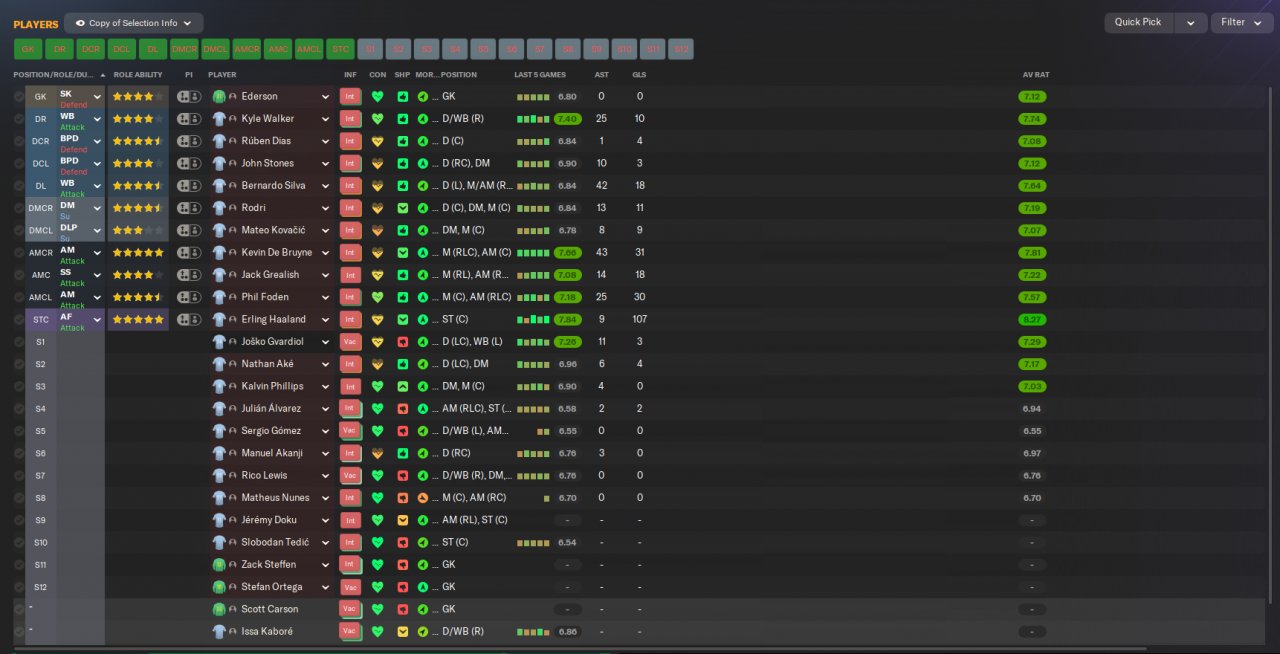Open player instructions icon for Kevin De Bruyne
Image resolution: width=1280 pixels, height=654 pixels.
[x=188, y=253]
